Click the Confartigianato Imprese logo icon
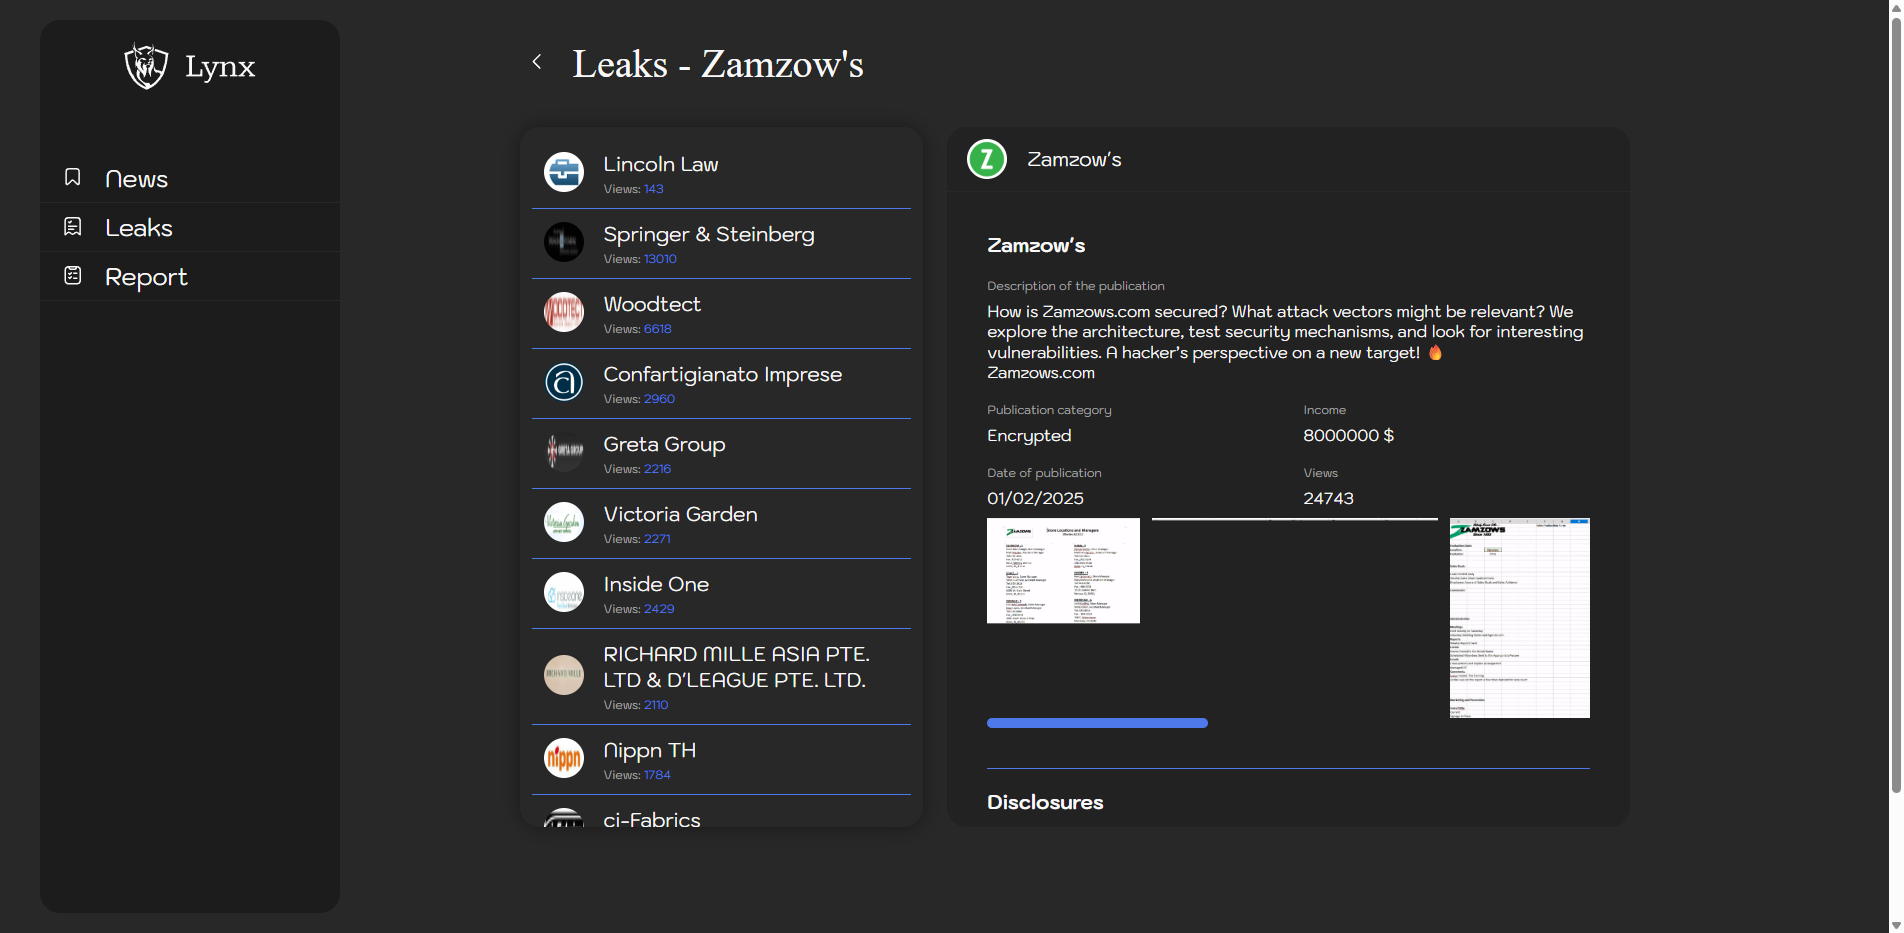 [x=564, y=382]
